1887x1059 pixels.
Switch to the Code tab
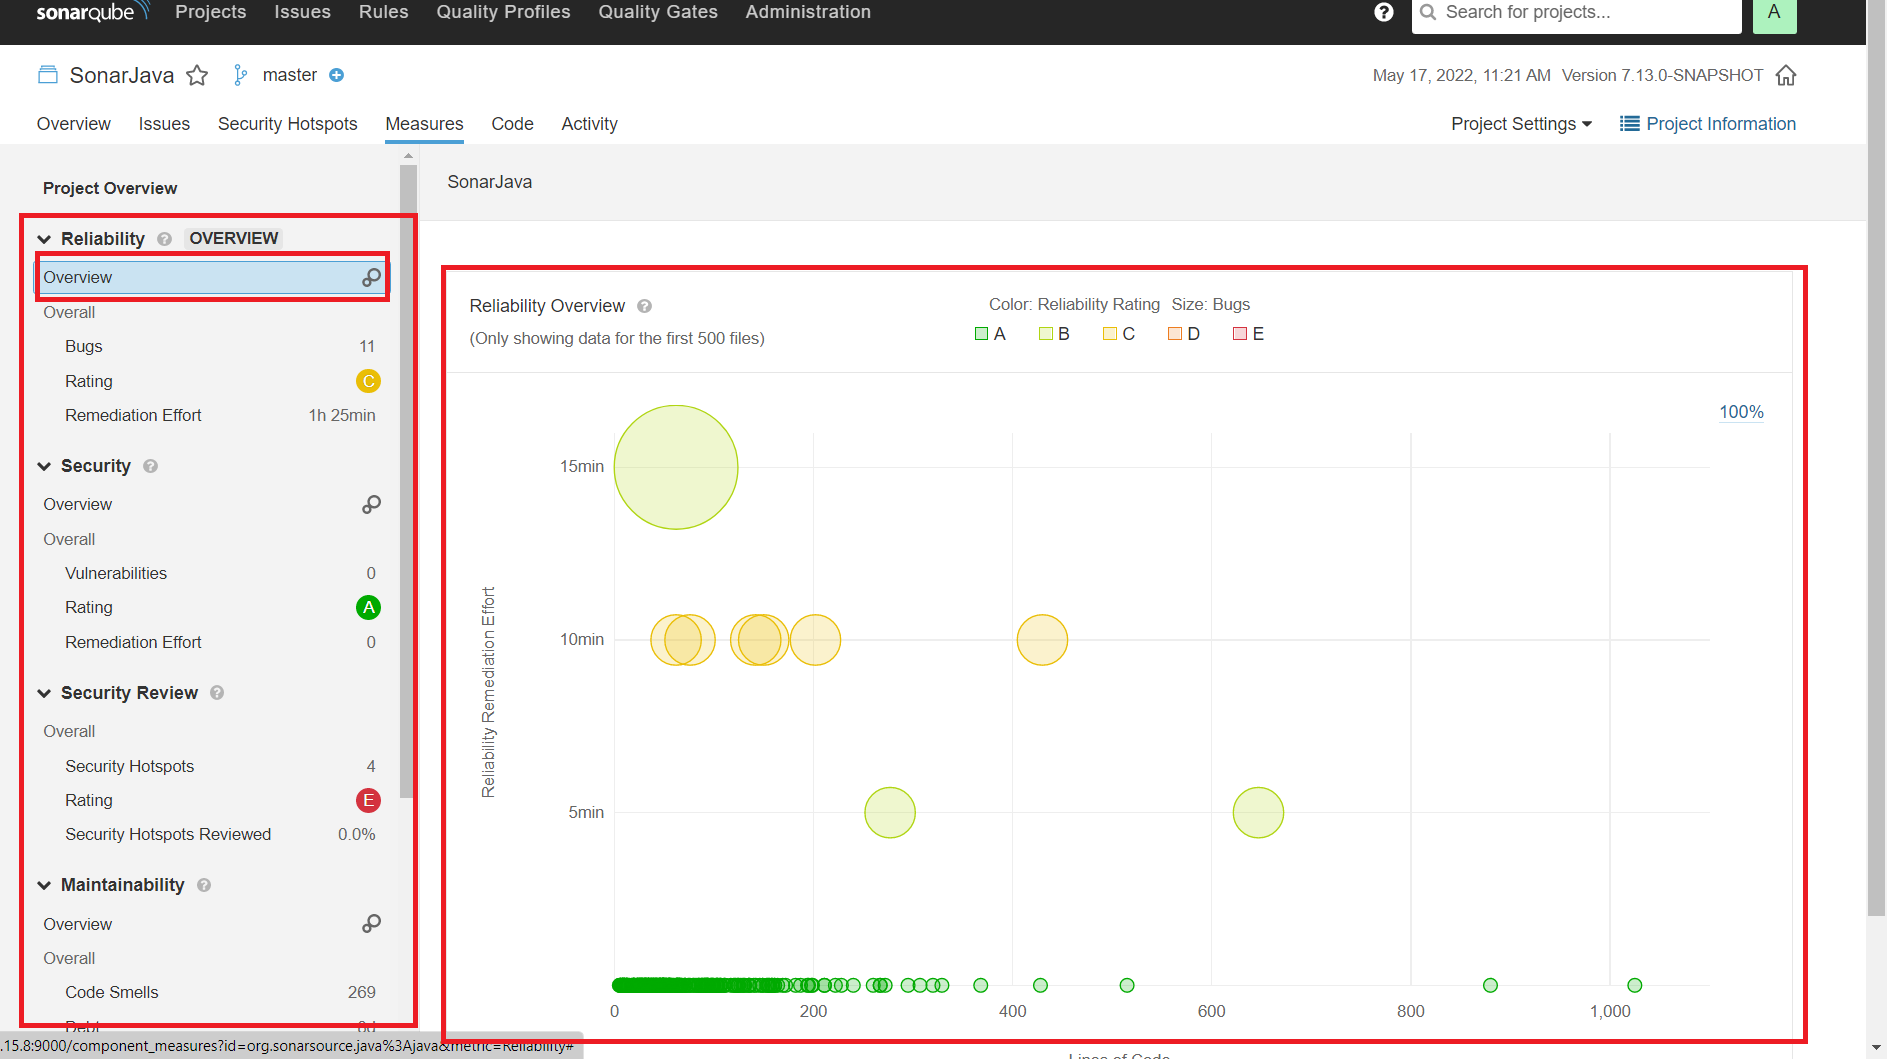[x=512, y=124]
